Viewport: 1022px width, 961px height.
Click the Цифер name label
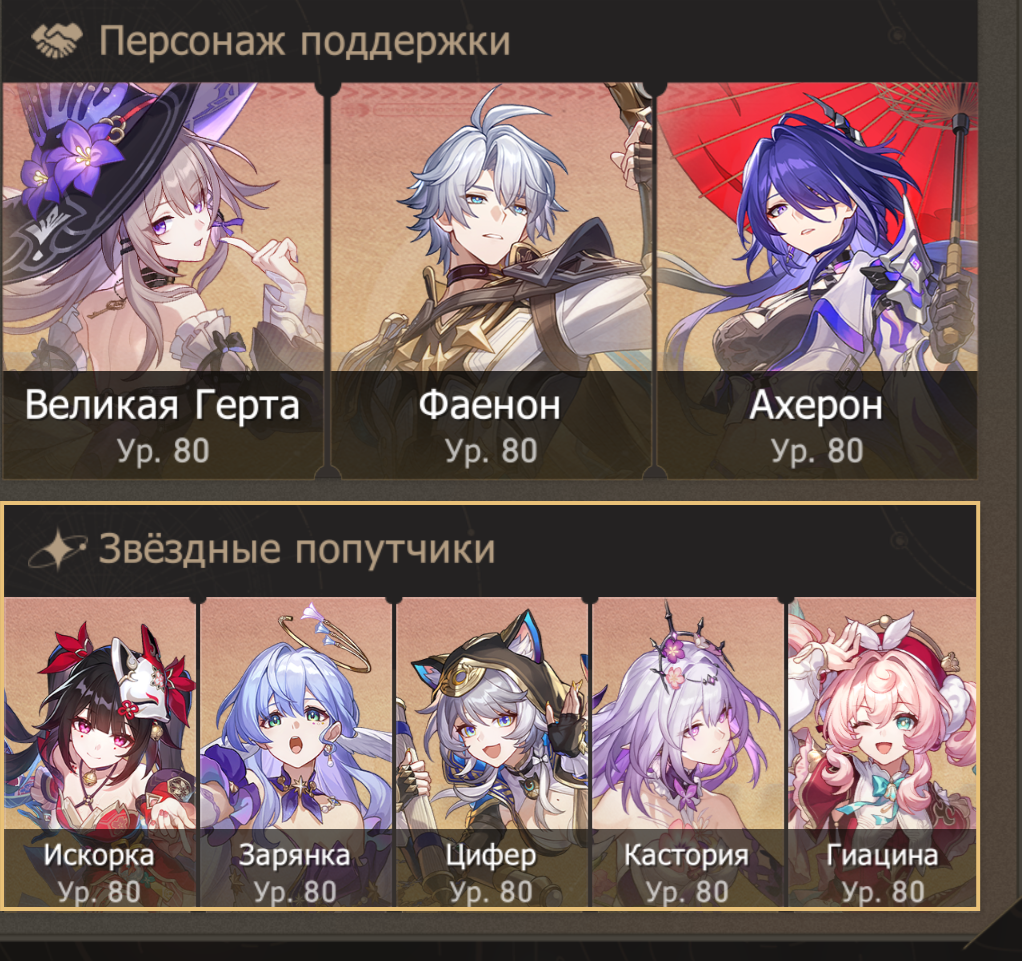point(491,855)
